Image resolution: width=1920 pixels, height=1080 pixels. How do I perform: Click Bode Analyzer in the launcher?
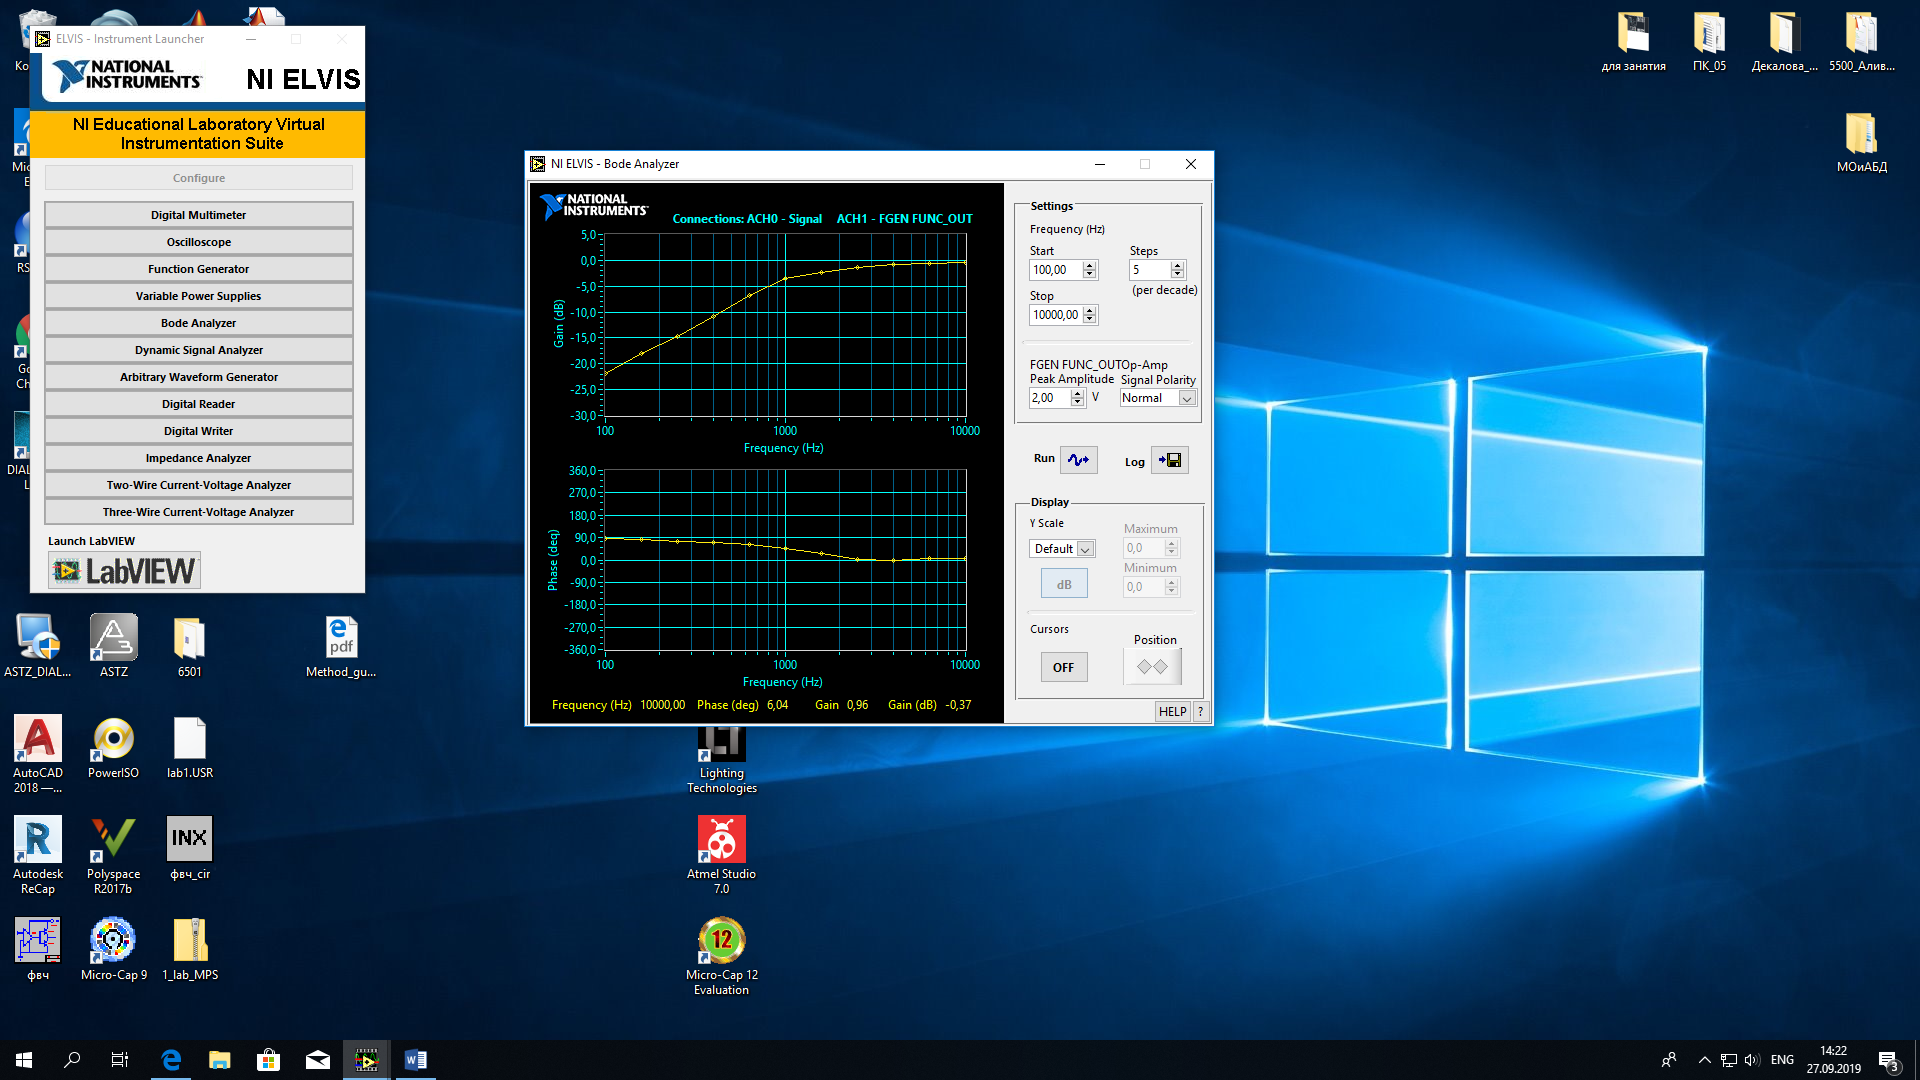point(199,323)
